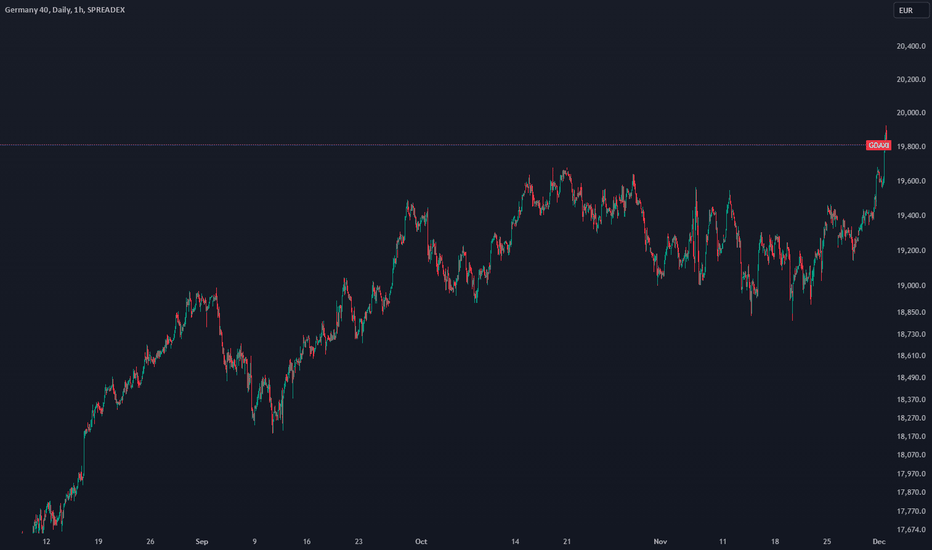Screen dimensions: 932x550
Task: Click the 16 date label on the time axis
Action: pos(307,542)
